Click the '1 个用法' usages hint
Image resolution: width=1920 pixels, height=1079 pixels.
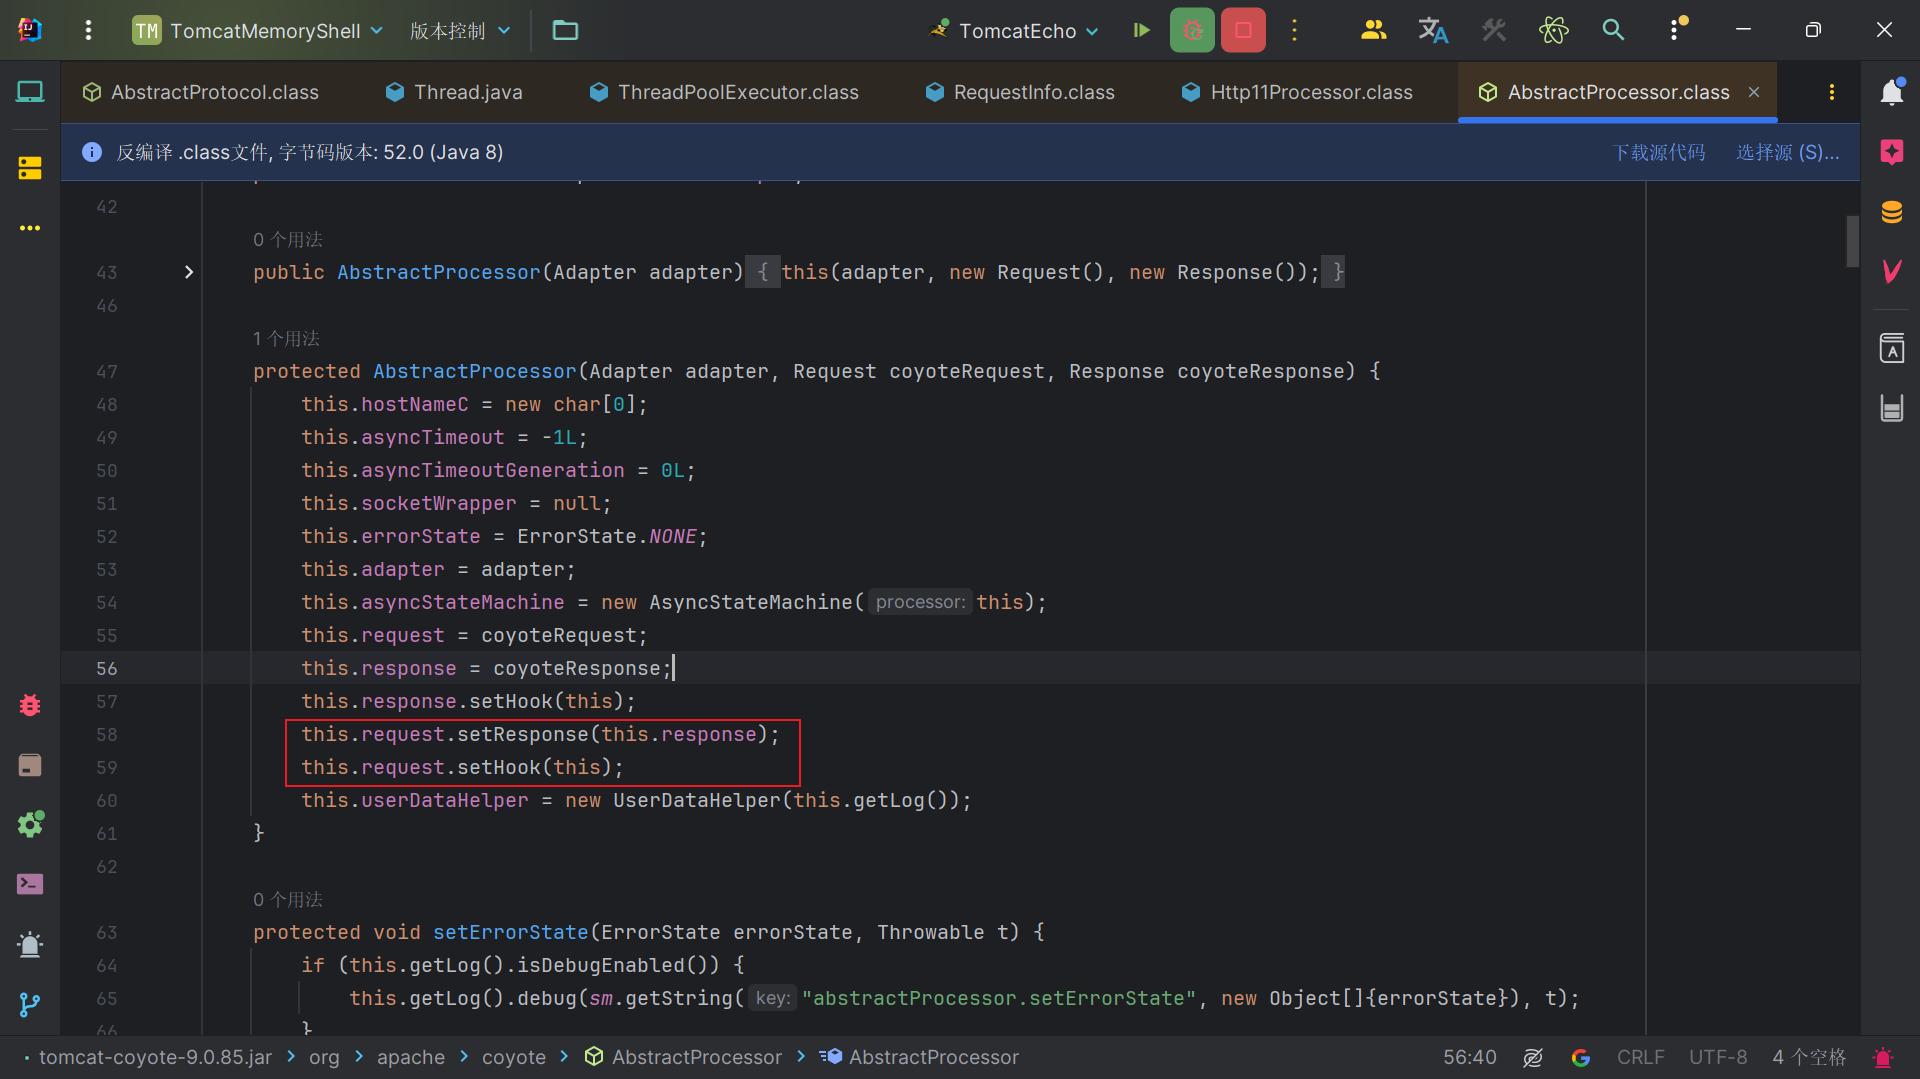coord(286,338)
